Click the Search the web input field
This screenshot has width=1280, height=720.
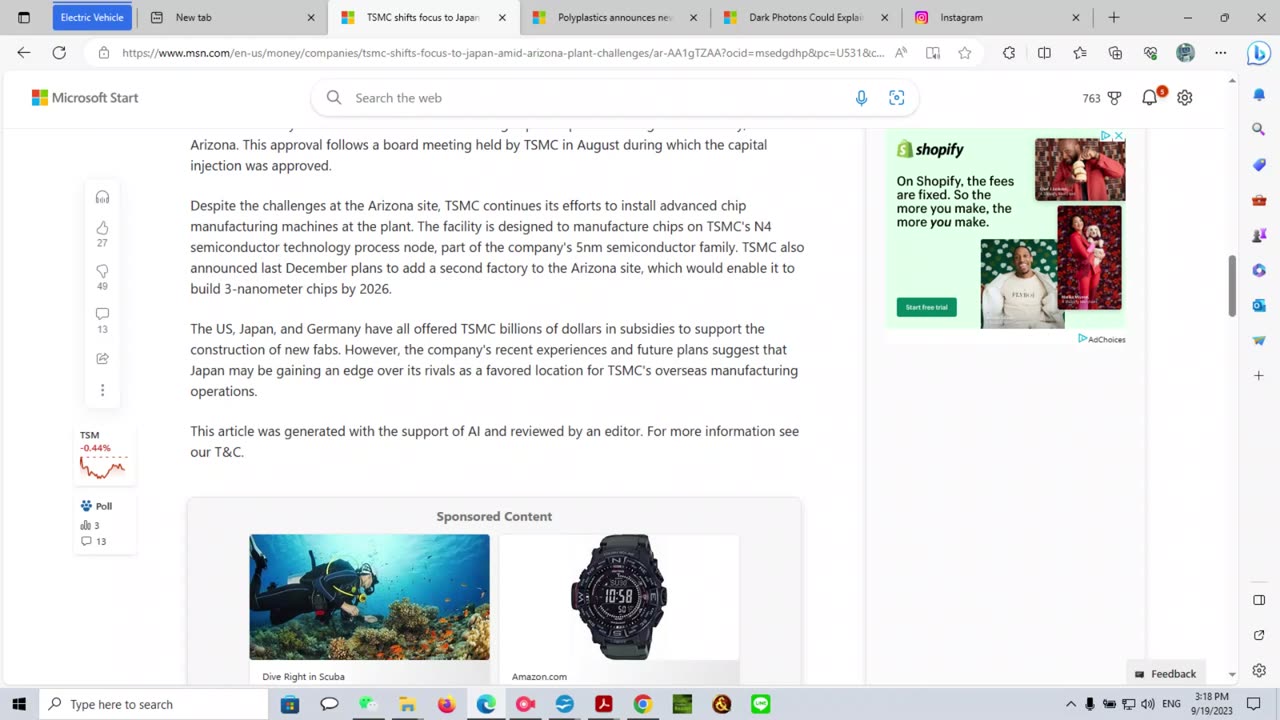[614, 98]
